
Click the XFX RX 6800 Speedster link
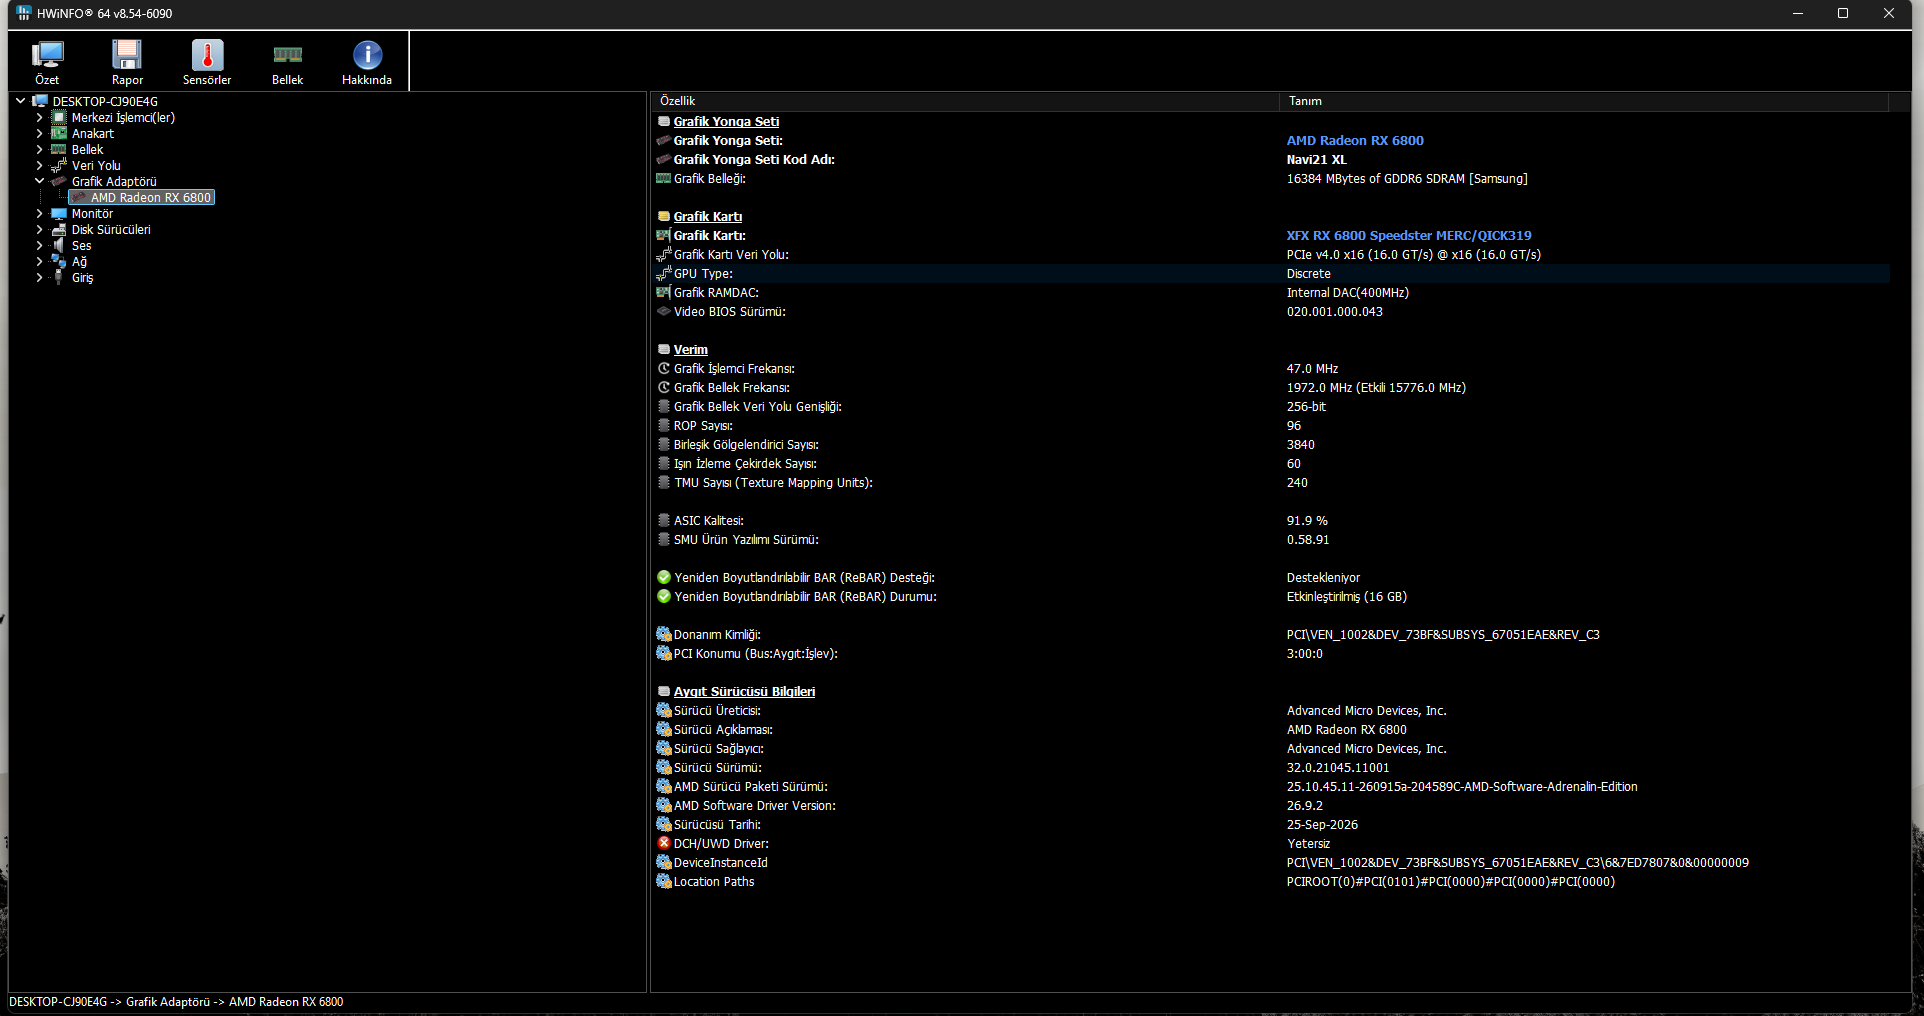(x=1409, y=235)
